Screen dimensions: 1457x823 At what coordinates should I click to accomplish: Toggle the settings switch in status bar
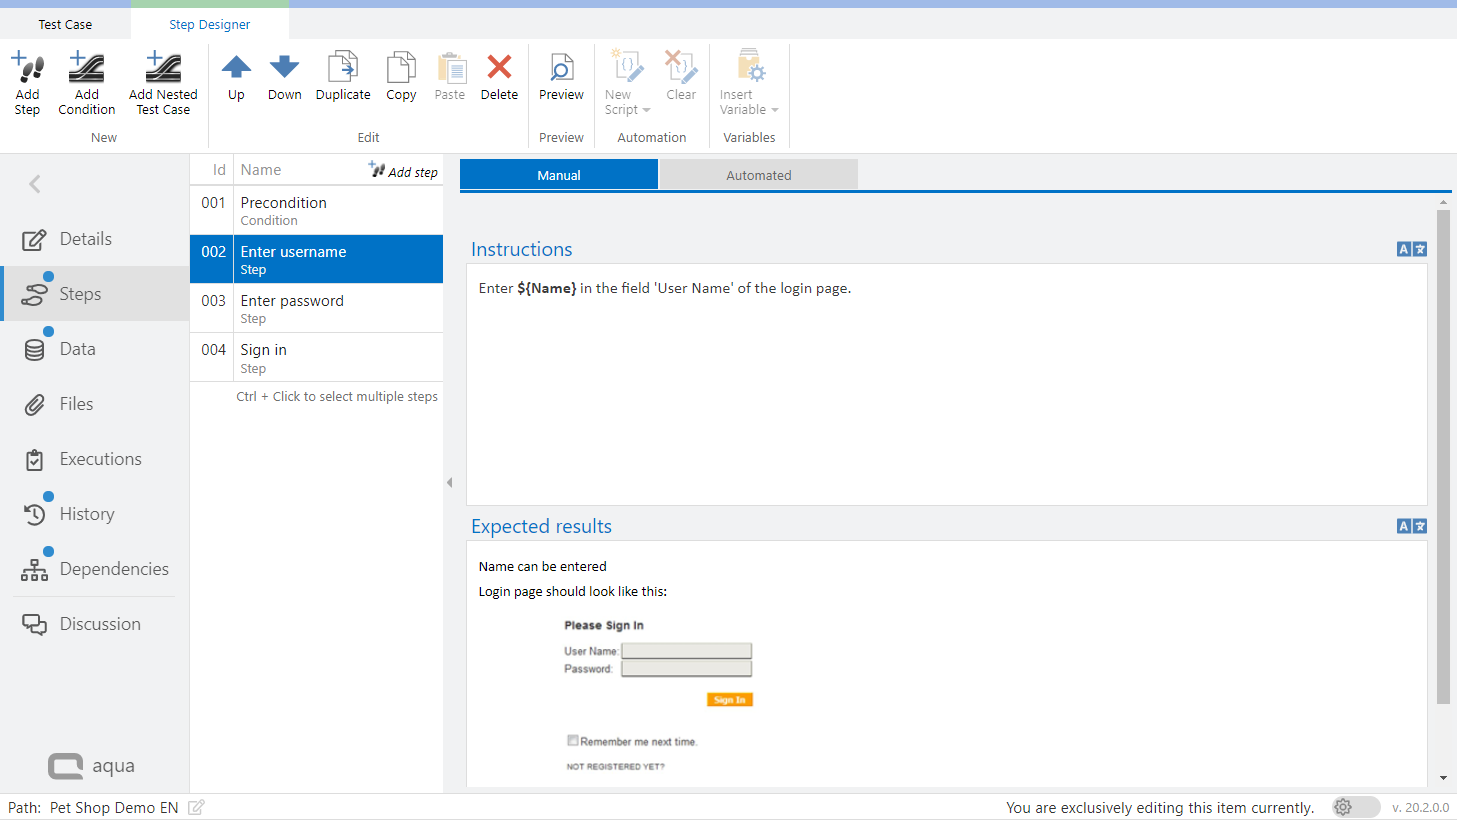1355,807
